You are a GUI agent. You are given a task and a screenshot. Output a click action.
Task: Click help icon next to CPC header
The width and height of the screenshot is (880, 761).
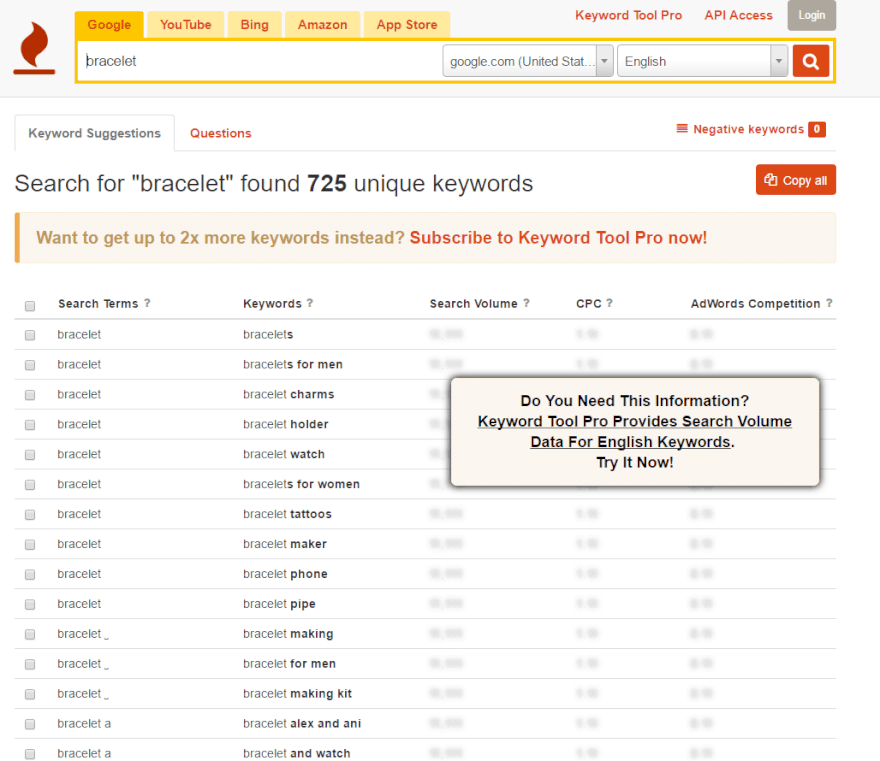(x=611, y=303)
